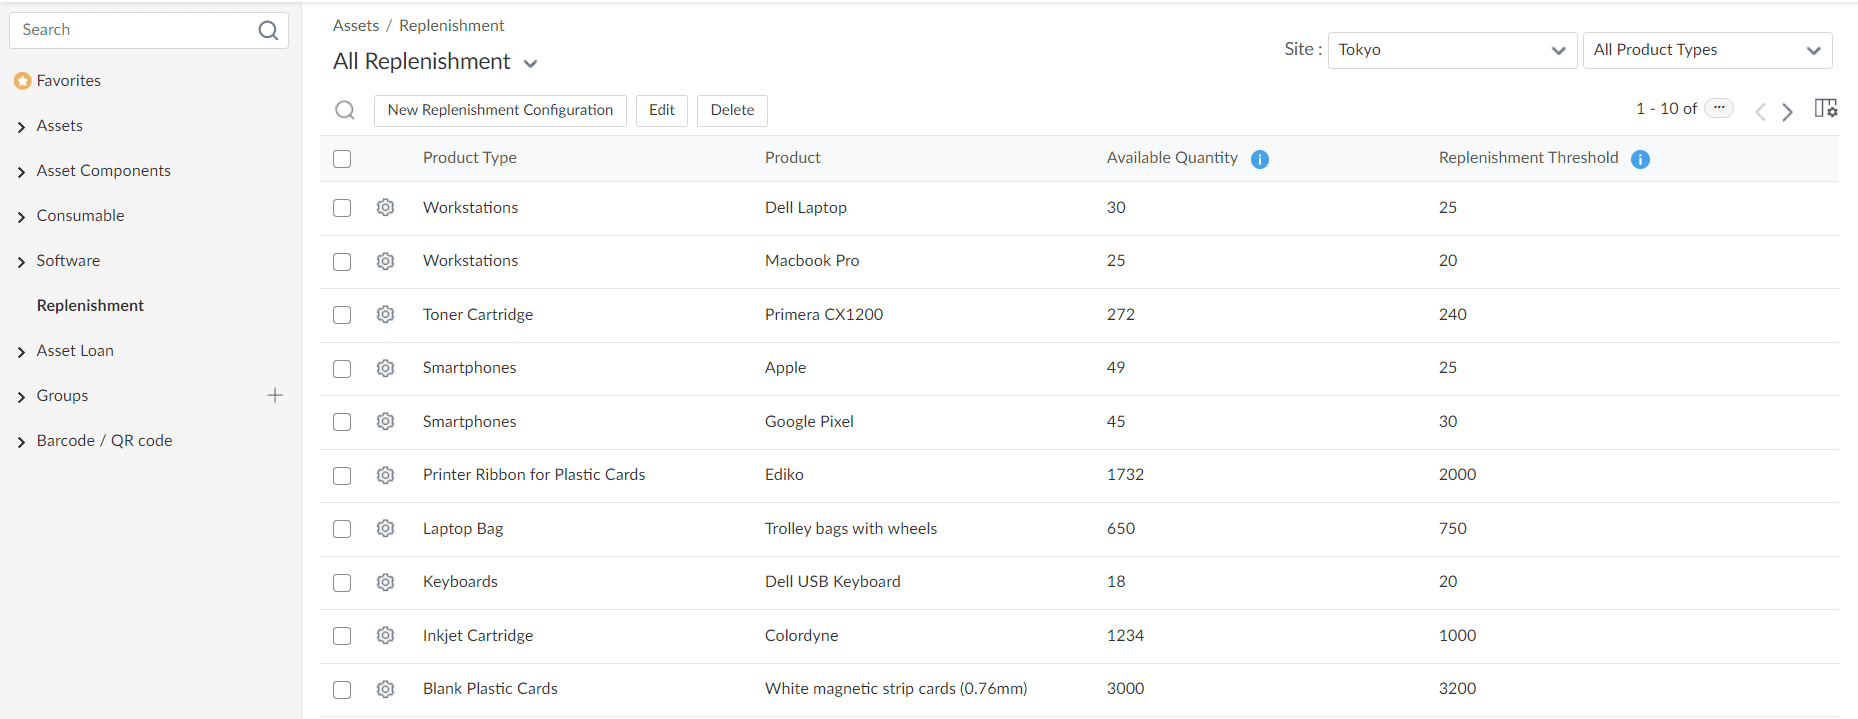The width and height of the screenshot is (1858, 719).
Task: Open Replenishment Threshold info icon
Action: [x=1640, y=159]
